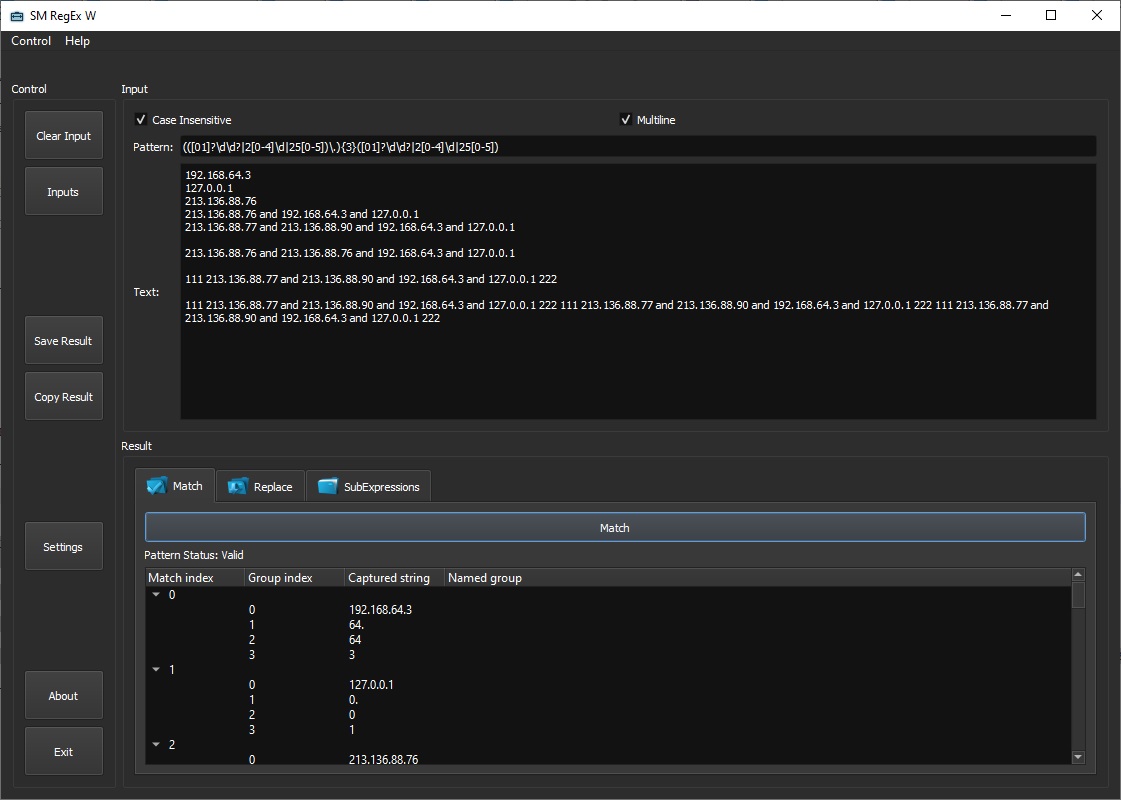Open the Inputs button
Image resolution: width=1121 pixels, height=800 pixels.
pos(64,192)
